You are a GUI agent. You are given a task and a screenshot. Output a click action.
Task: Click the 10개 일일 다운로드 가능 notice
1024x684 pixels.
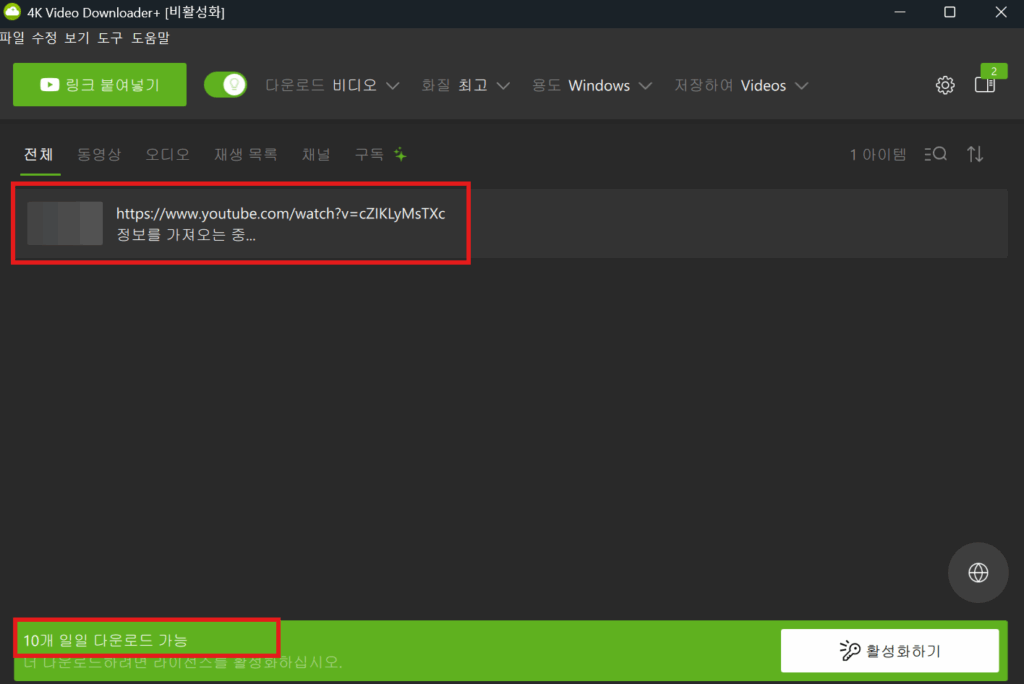point(106,640)
